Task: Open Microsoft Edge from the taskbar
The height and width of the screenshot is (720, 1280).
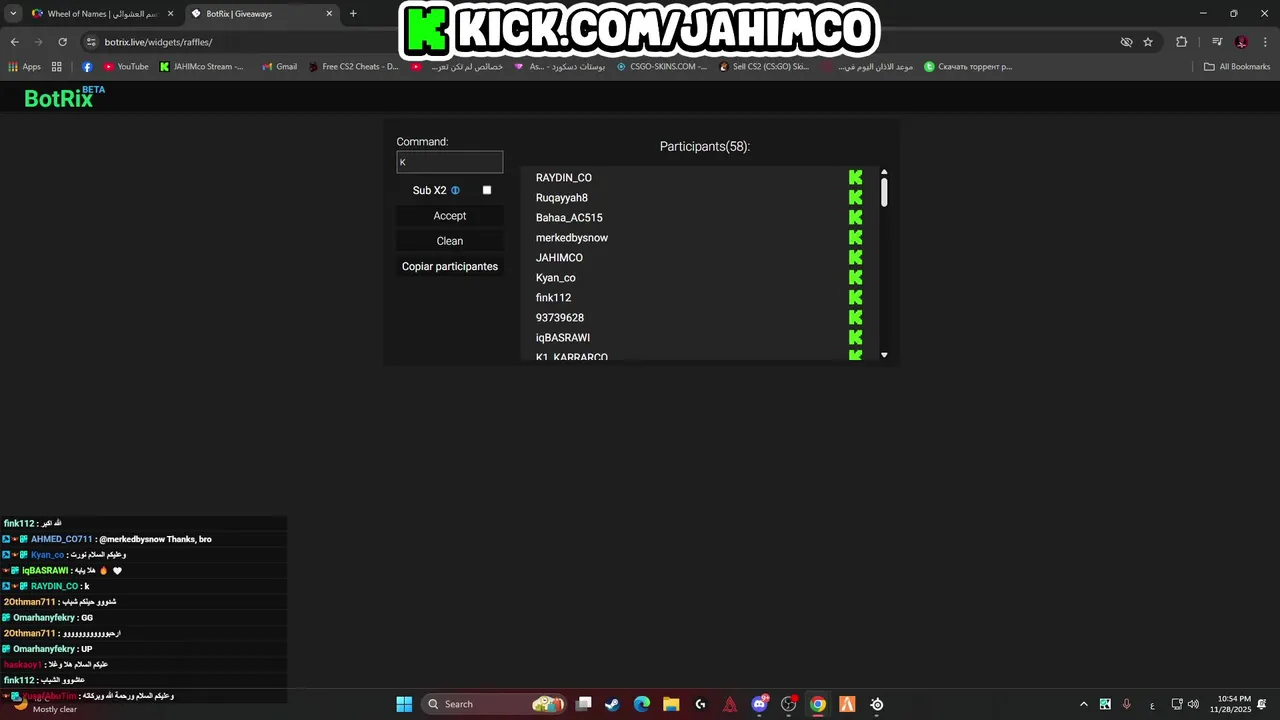Action: point(642,704)
